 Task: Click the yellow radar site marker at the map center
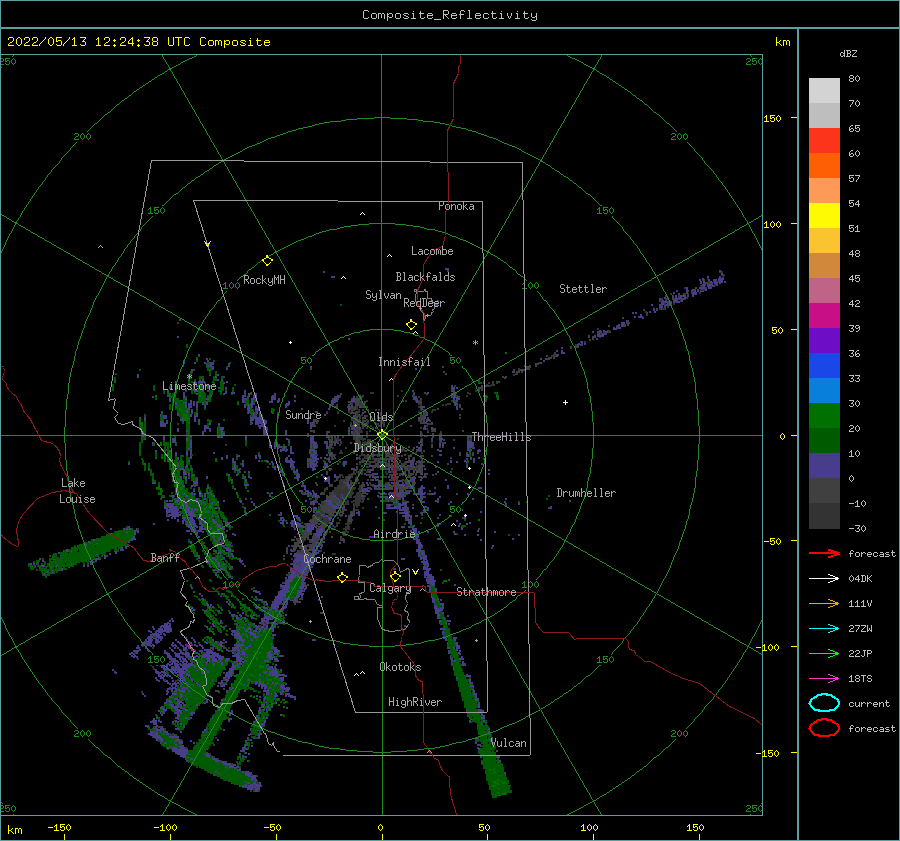click(382, 435)
